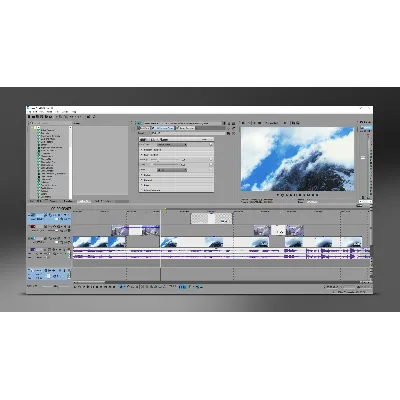The height and width of the screenshot is (400, 400).
Task: Select the checkered title clip on top track
Action: [x=211, y=218]
